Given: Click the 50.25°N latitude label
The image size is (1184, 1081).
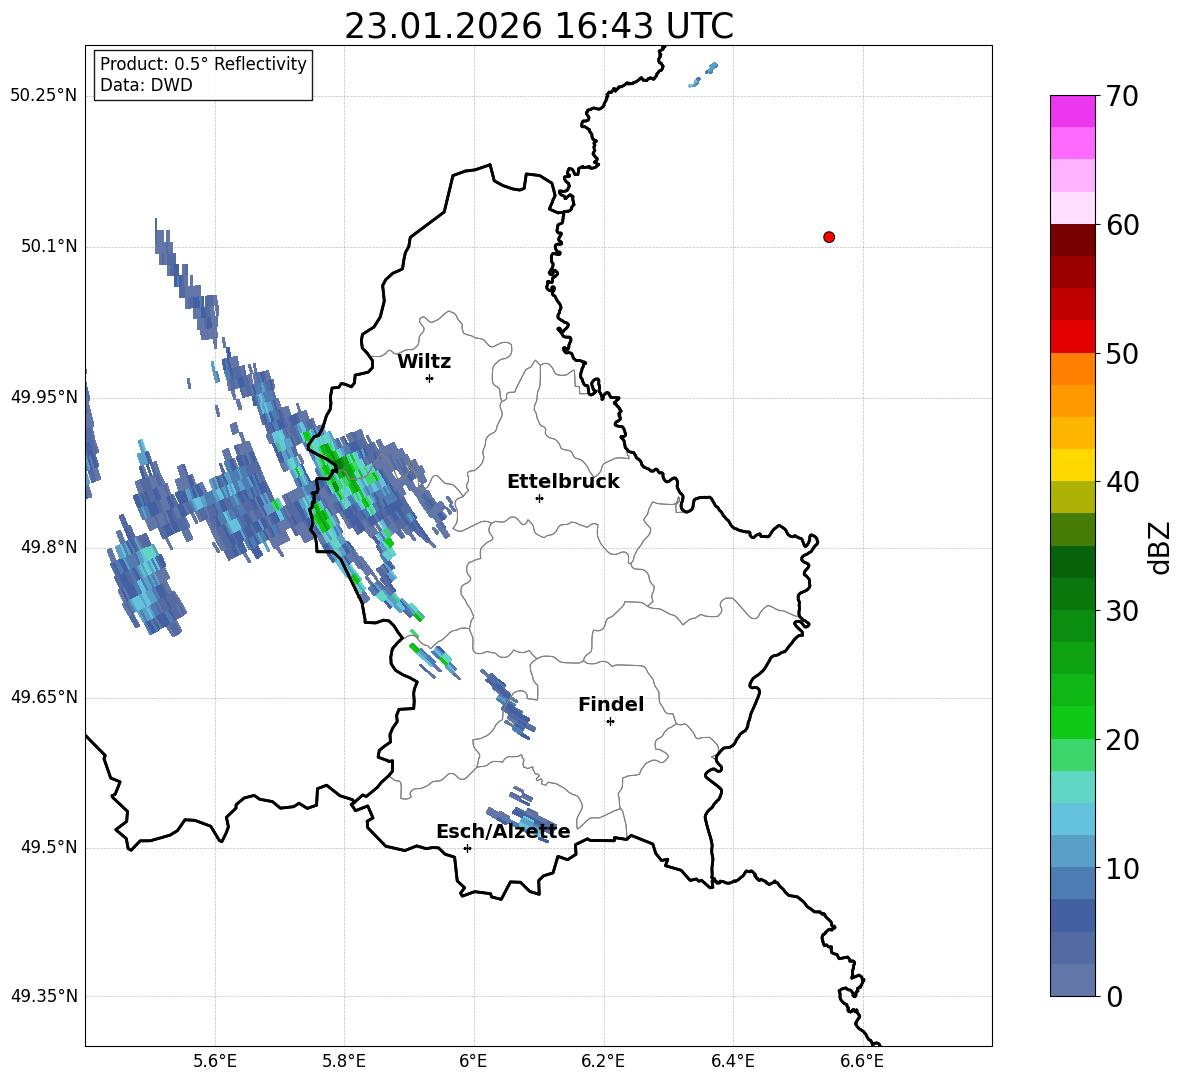Looking at the screenshot, I should click(44, 96).
